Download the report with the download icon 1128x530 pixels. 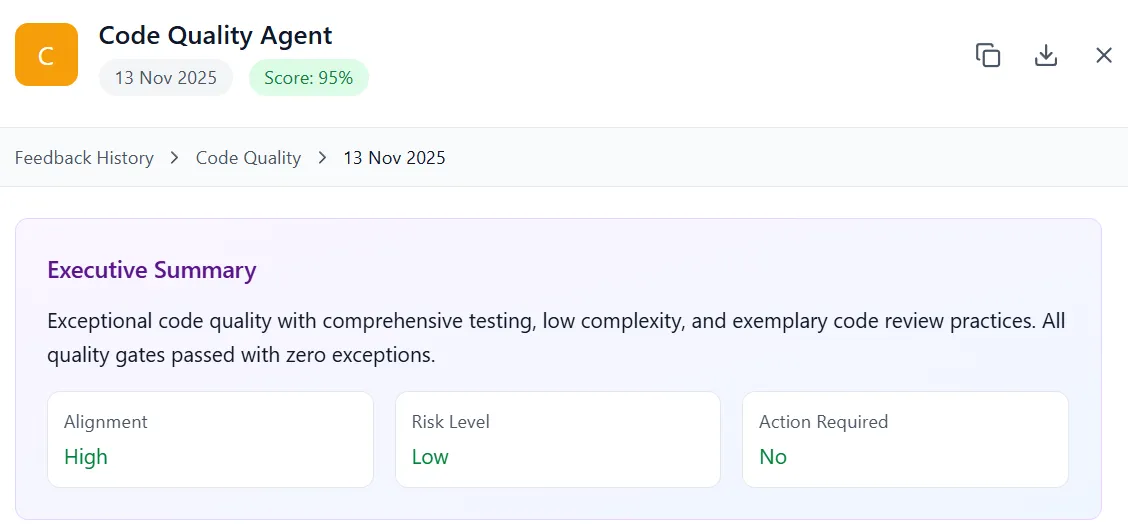1046,55
